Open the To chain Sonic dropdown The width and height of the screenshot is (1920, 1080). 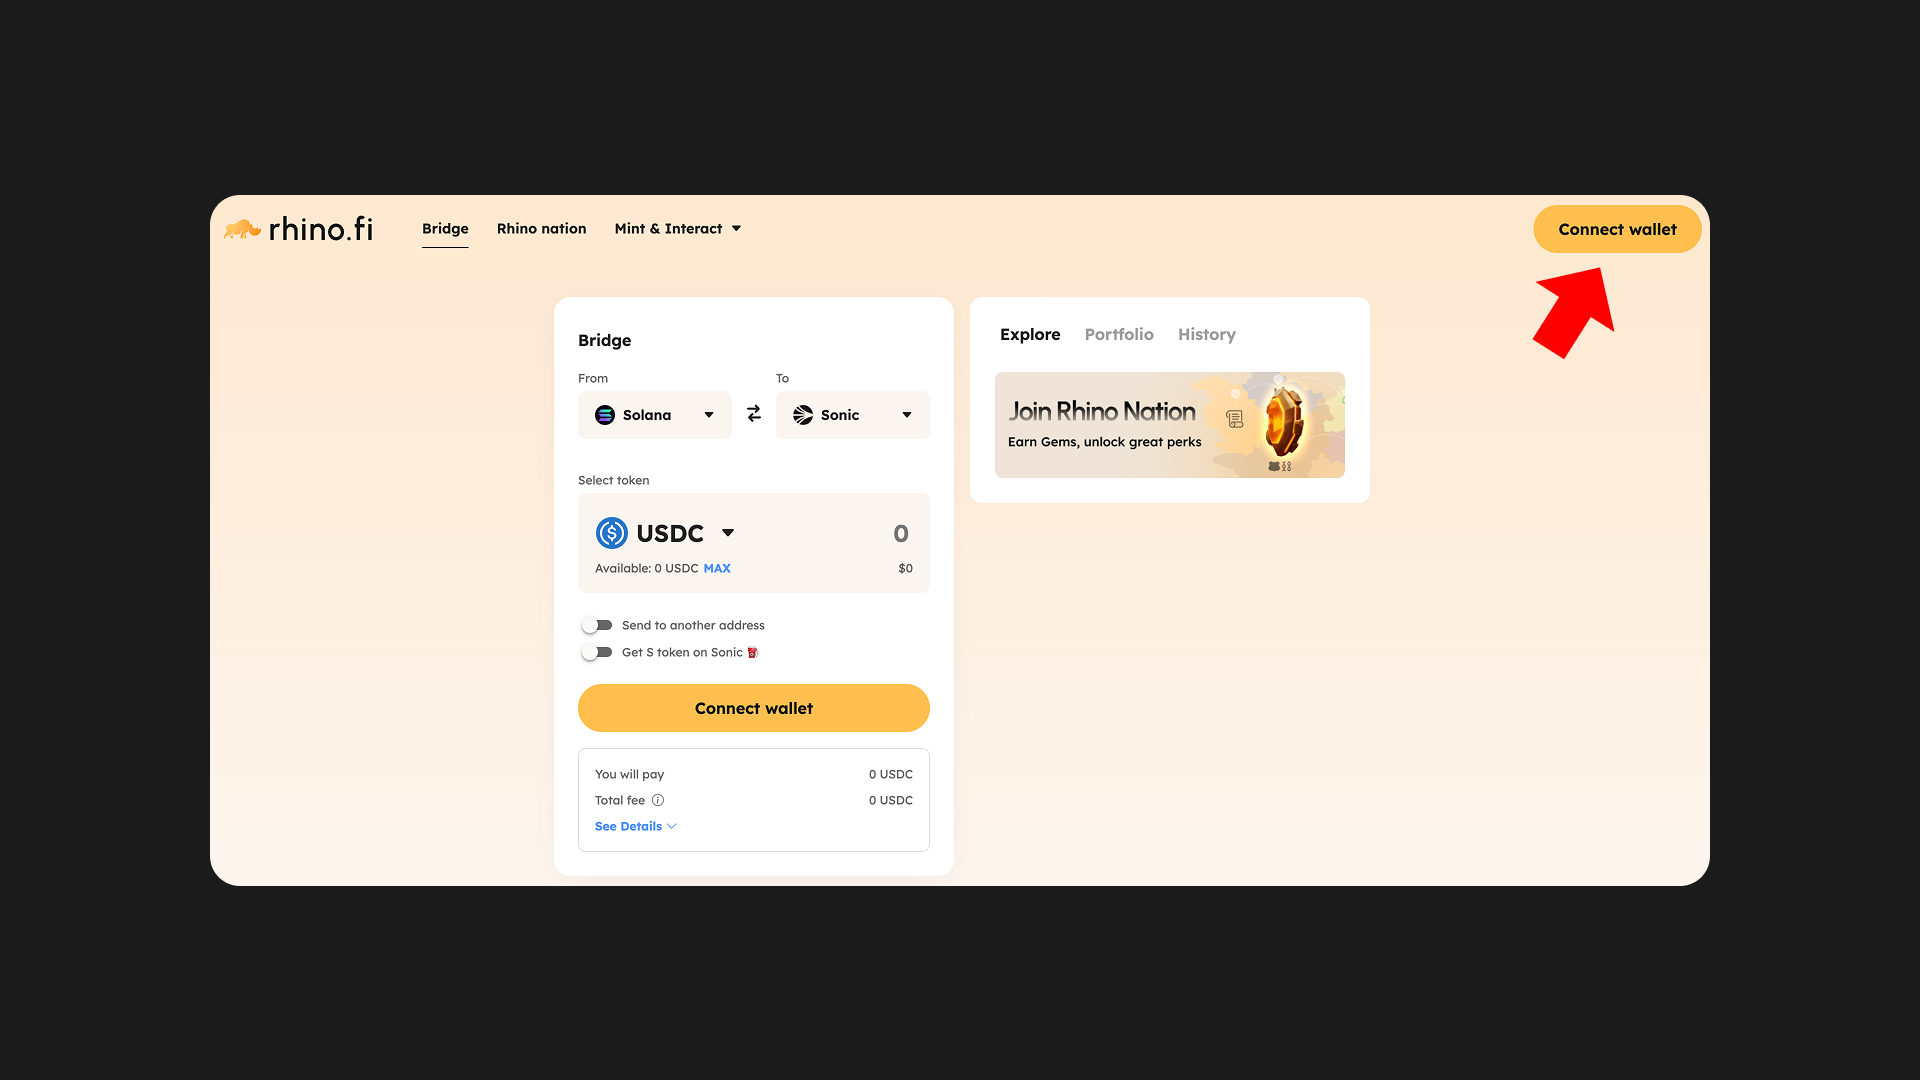click(853, 415)
